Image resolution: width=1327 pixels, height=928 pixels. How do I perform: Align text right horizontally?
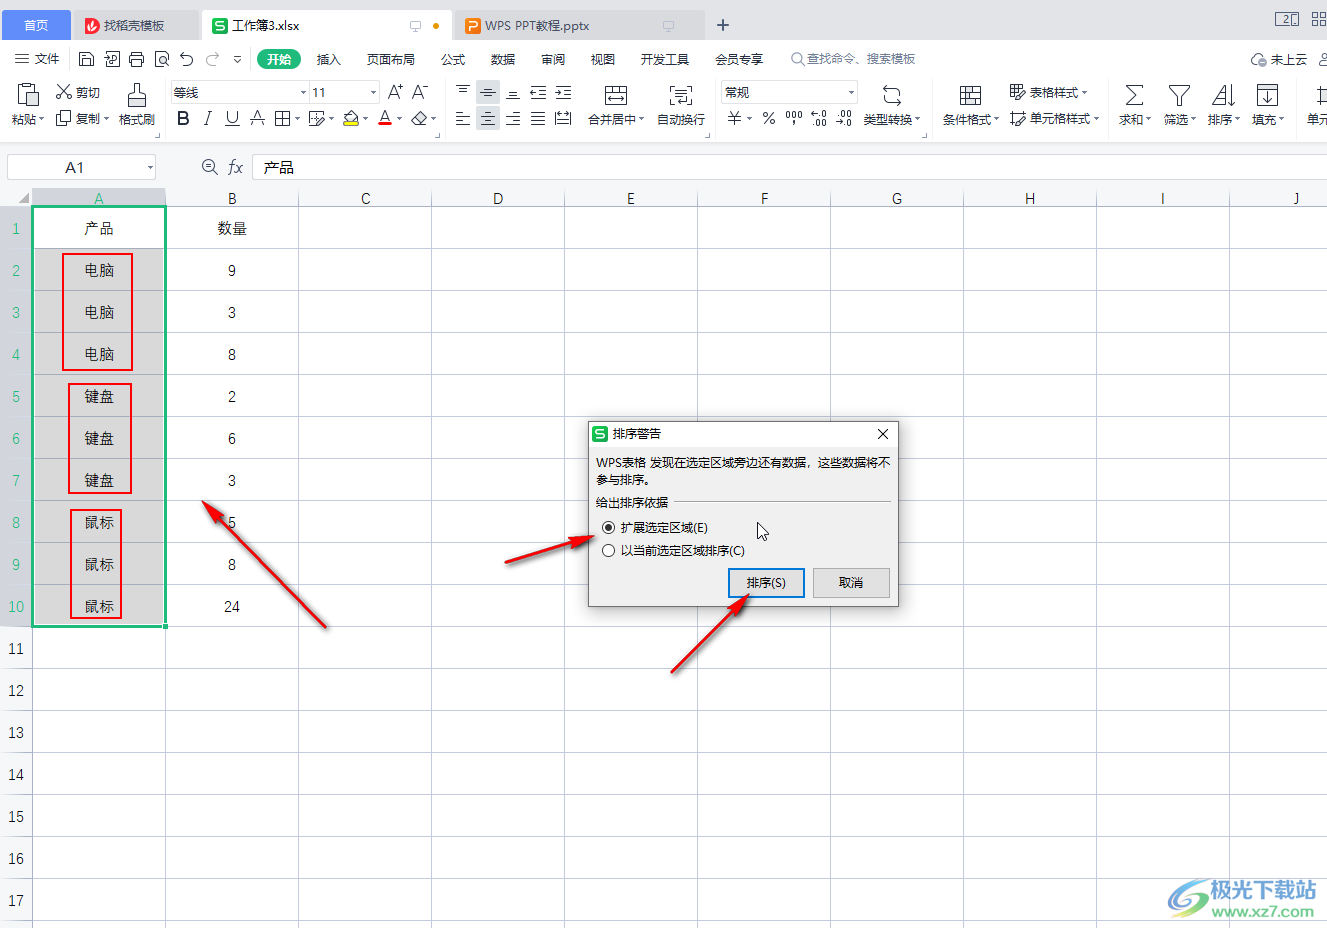pyautogui.click(x=513, y=118)
